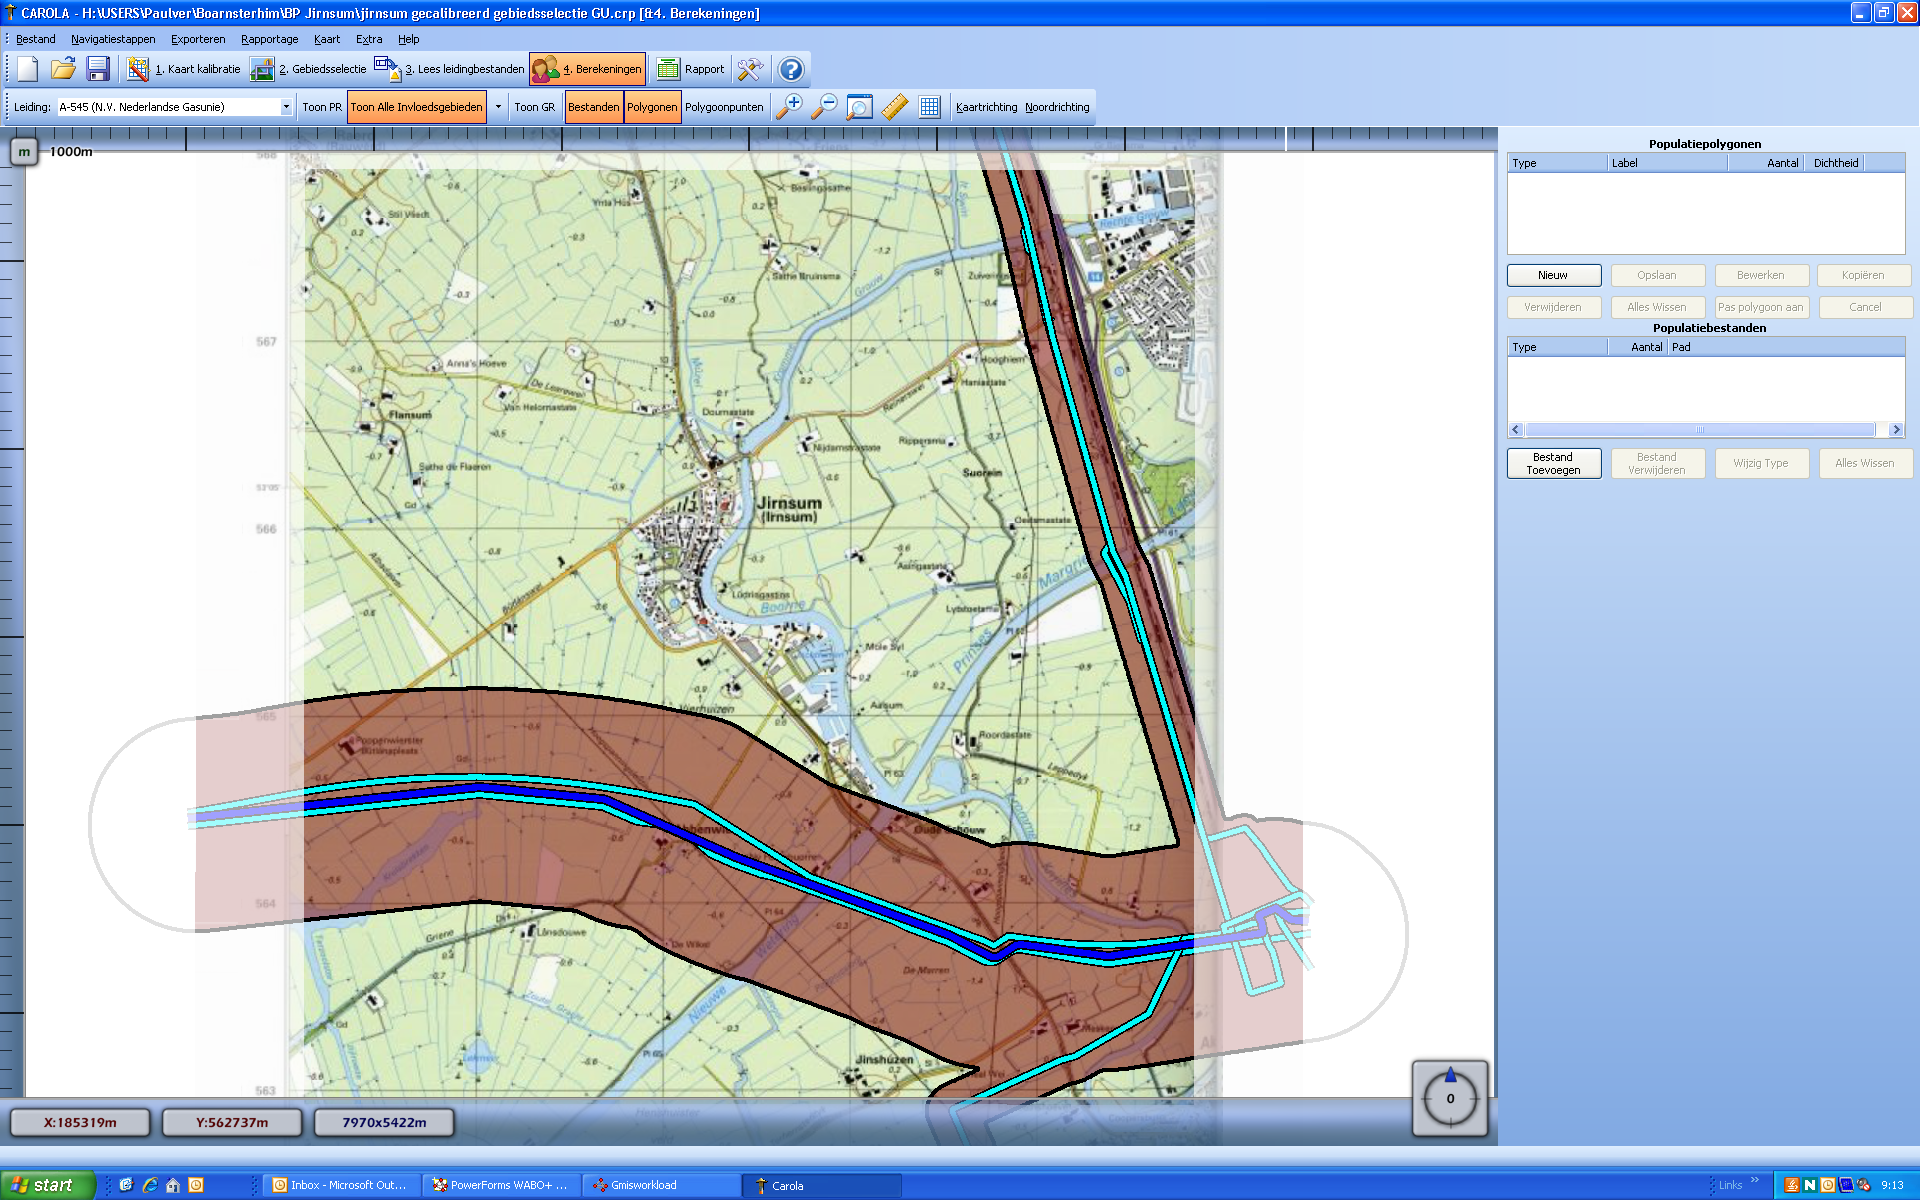Open the Rapportage menu
1920x1200 pixels.
point(269,39)
